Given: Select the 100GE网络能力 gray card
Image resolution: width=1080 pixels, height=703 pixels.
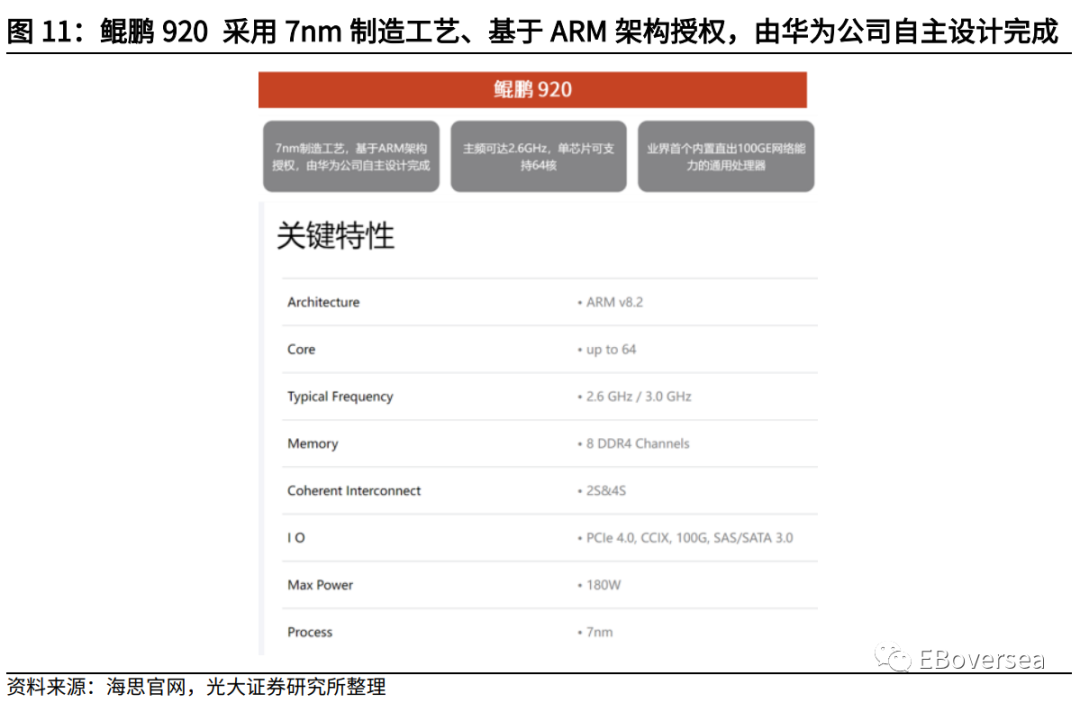Looking at the screenshot, I should (x=726, y=156).
